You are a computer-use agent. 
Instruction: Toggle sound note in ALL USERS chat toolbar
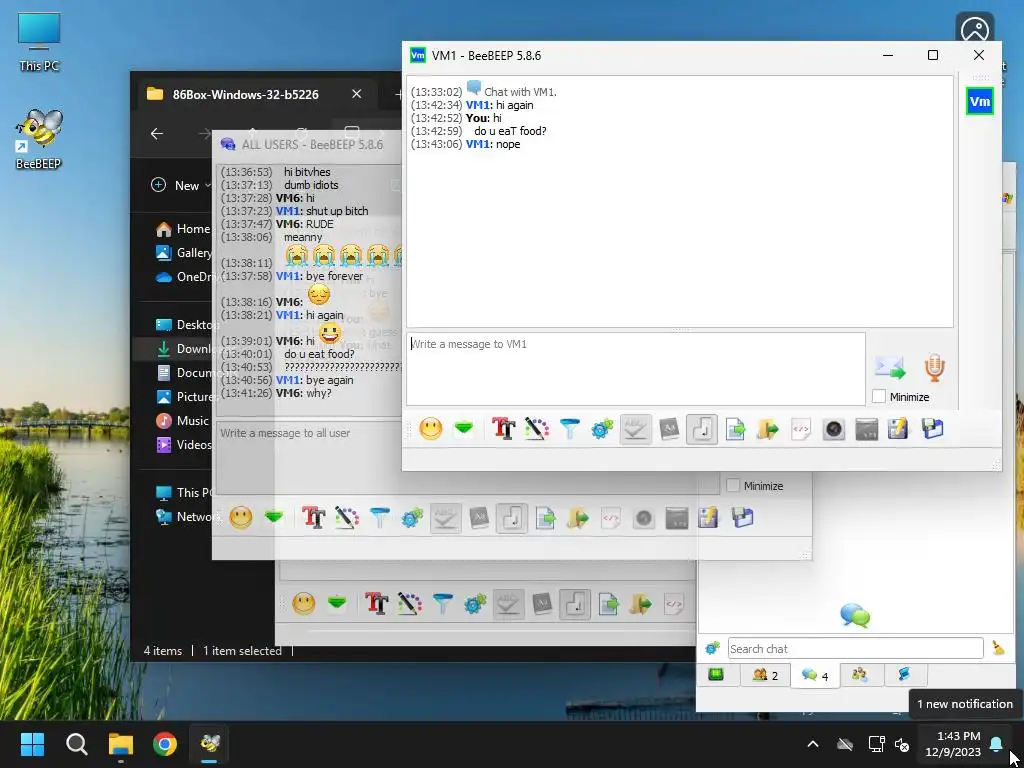pyautogui.click(x=512, y=518)
